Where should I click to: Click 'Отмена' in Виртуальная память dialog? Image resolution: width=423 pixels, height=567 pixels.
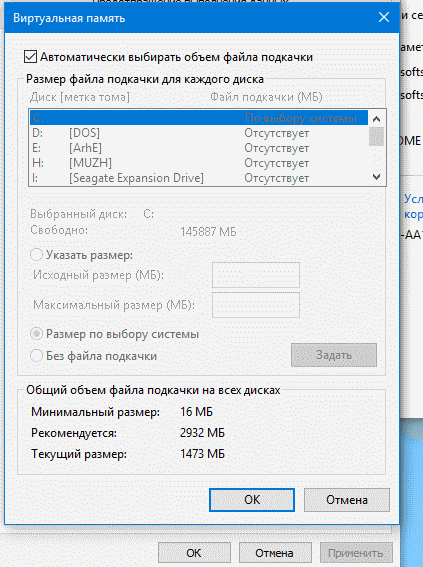347,500
